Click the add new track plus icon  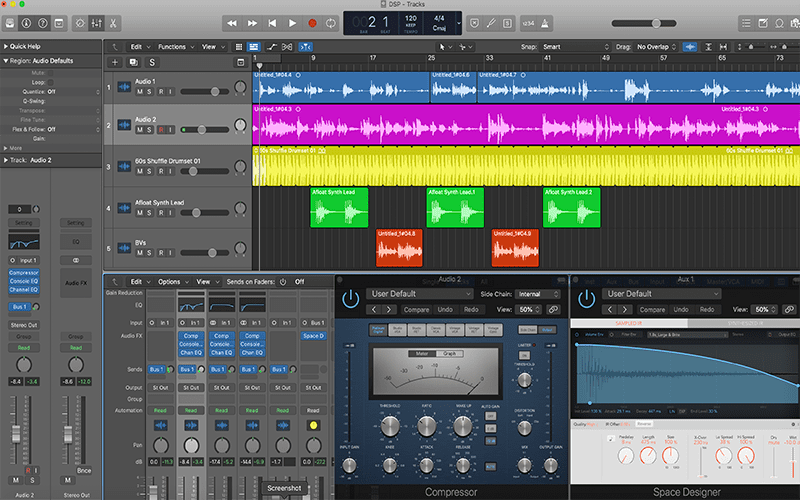[x=115, y=62]
